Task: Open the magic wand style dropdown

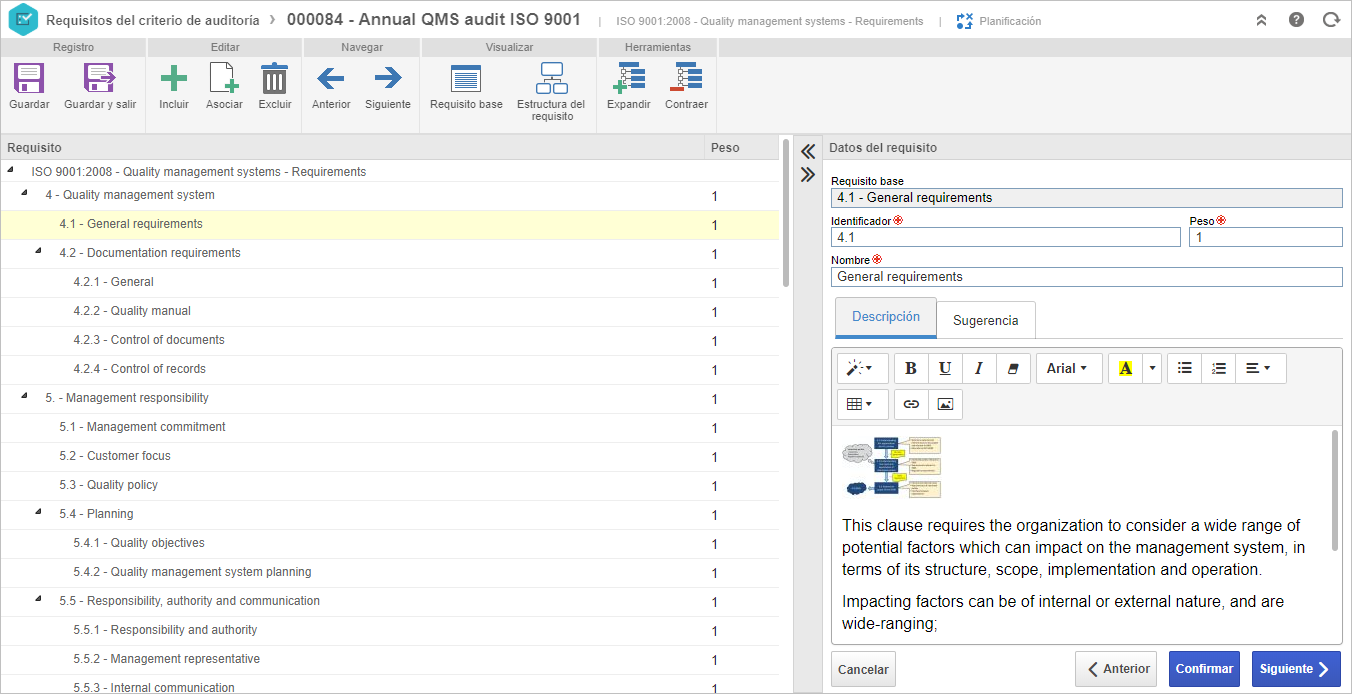Action: point(862,368)
